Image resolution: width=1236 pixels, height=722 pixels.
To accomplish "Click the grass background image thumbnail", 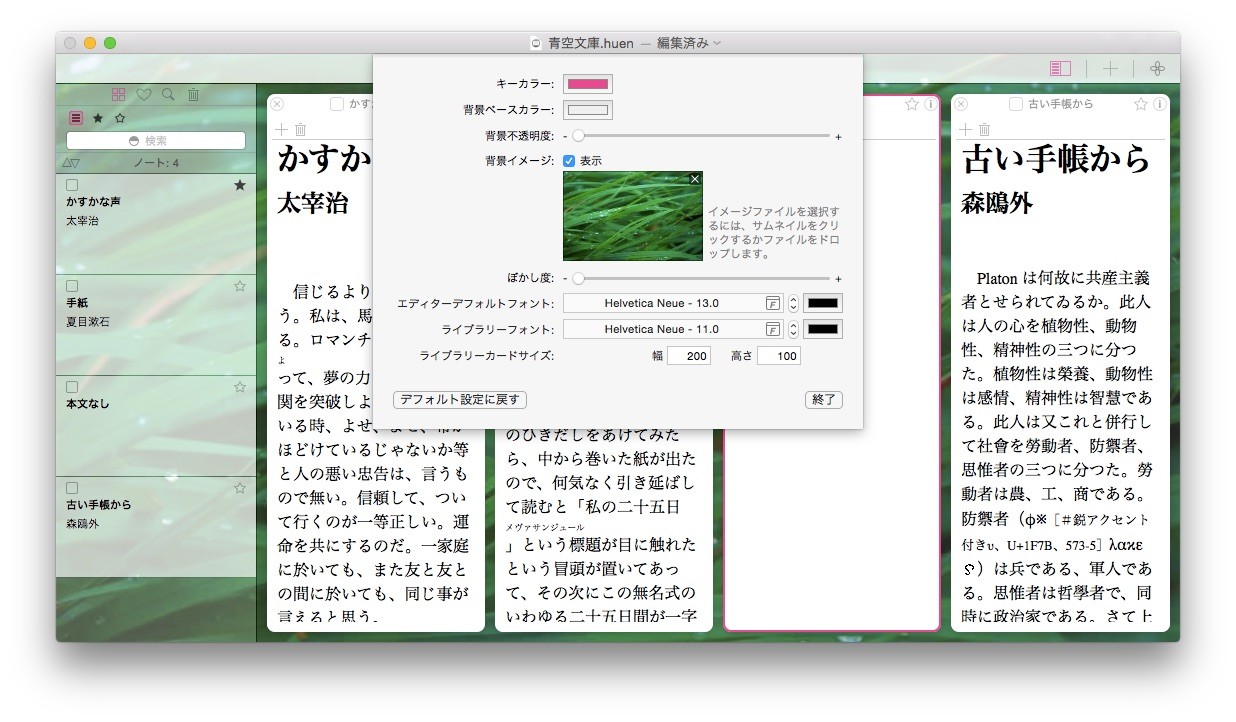I will [x=633, y=216].
